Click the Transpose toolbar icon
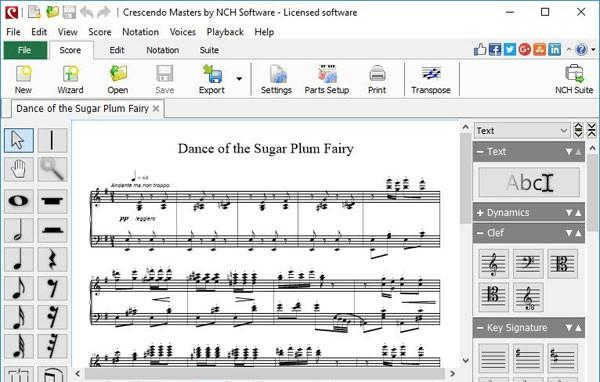 [431, 80]
